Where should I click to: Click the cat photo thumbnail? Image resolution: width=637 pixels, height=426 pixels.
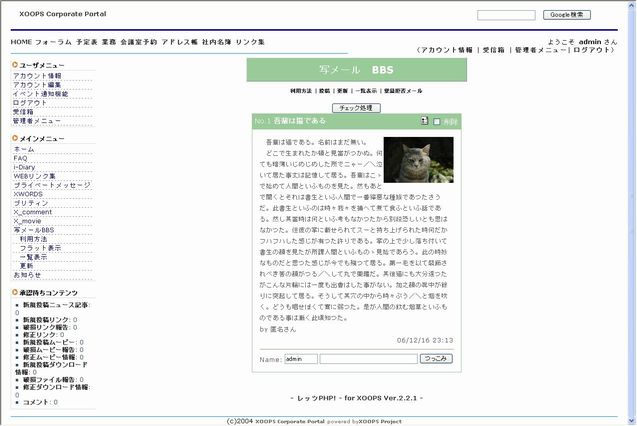click(418, 160)
